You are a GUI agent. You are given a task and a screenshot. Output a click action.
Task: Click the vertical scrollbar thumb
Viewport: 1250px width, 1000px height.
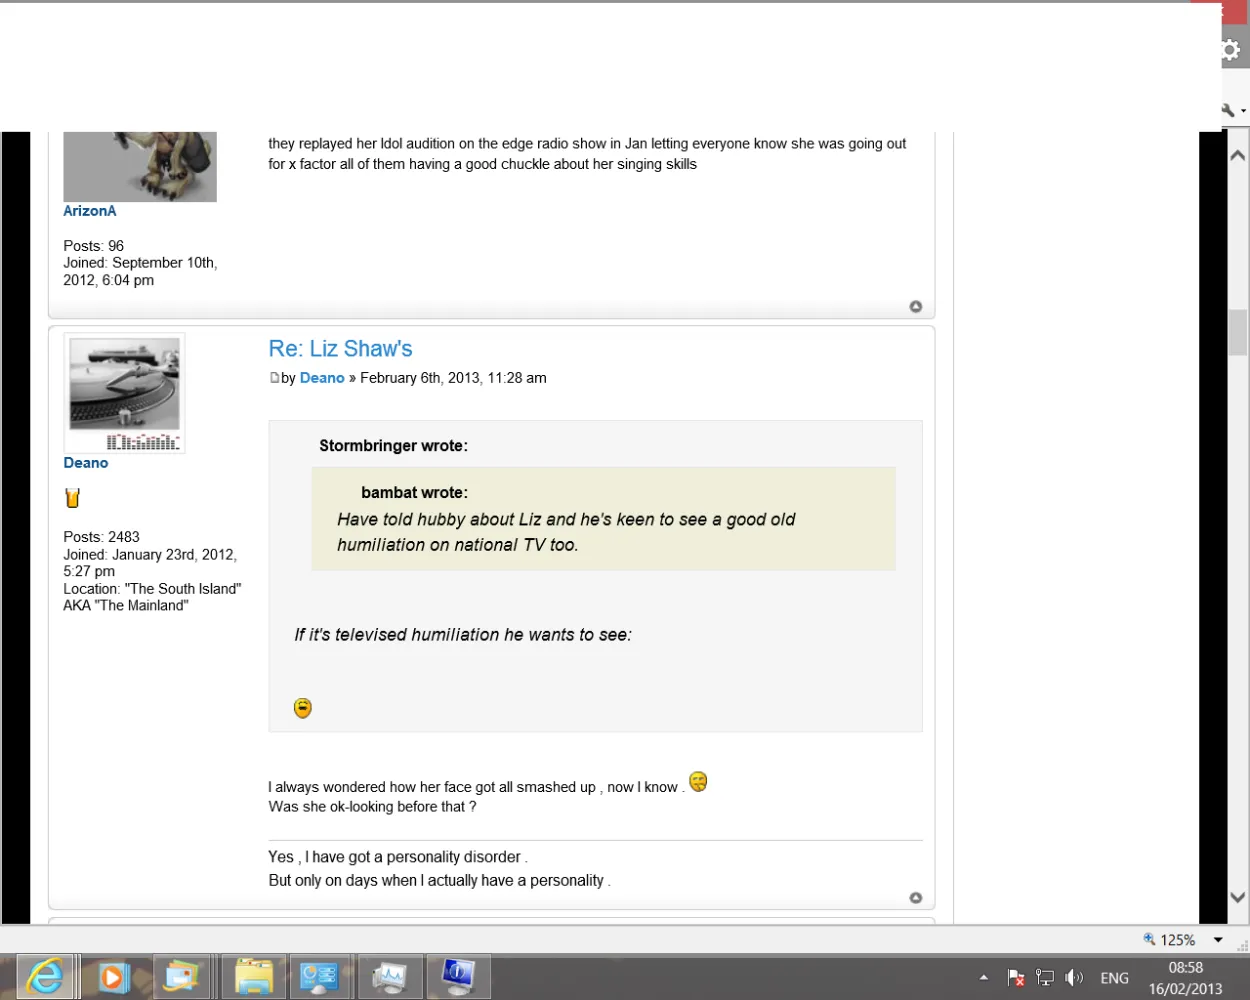pyautogui.click(x=1238, y=332)
